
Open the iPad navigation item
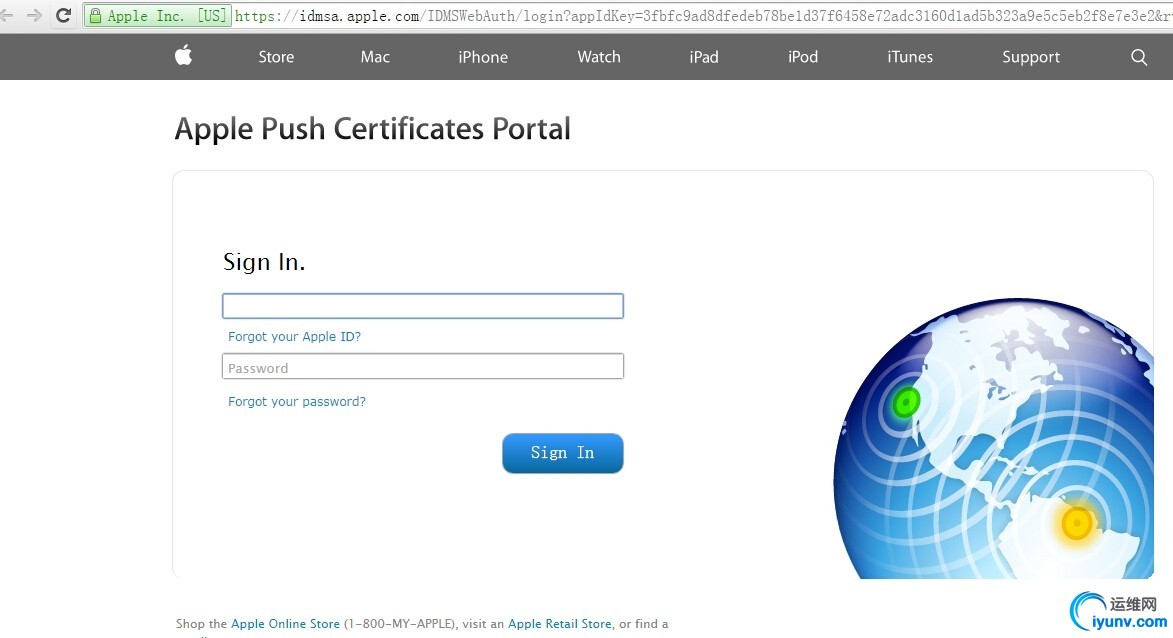[703, 57]
